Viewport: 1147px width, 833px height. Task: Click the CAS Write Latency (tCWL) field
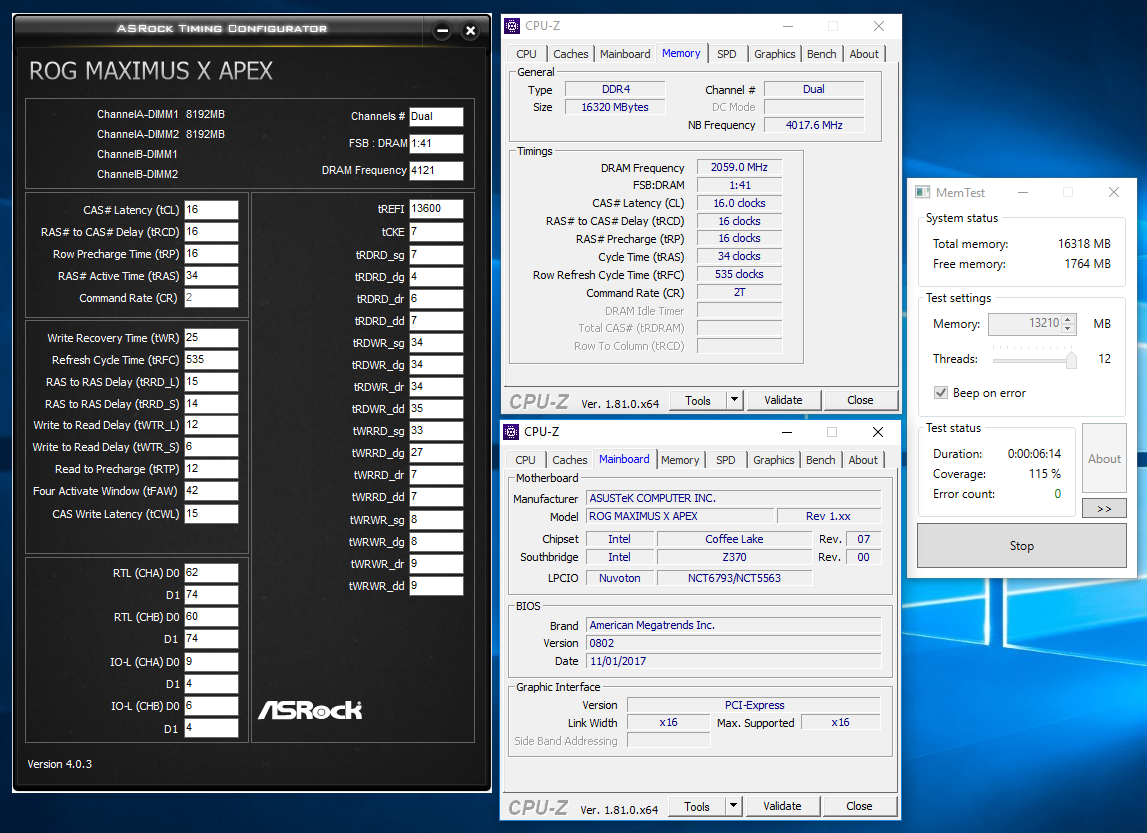pyautogui.click(x=211, y=514)
